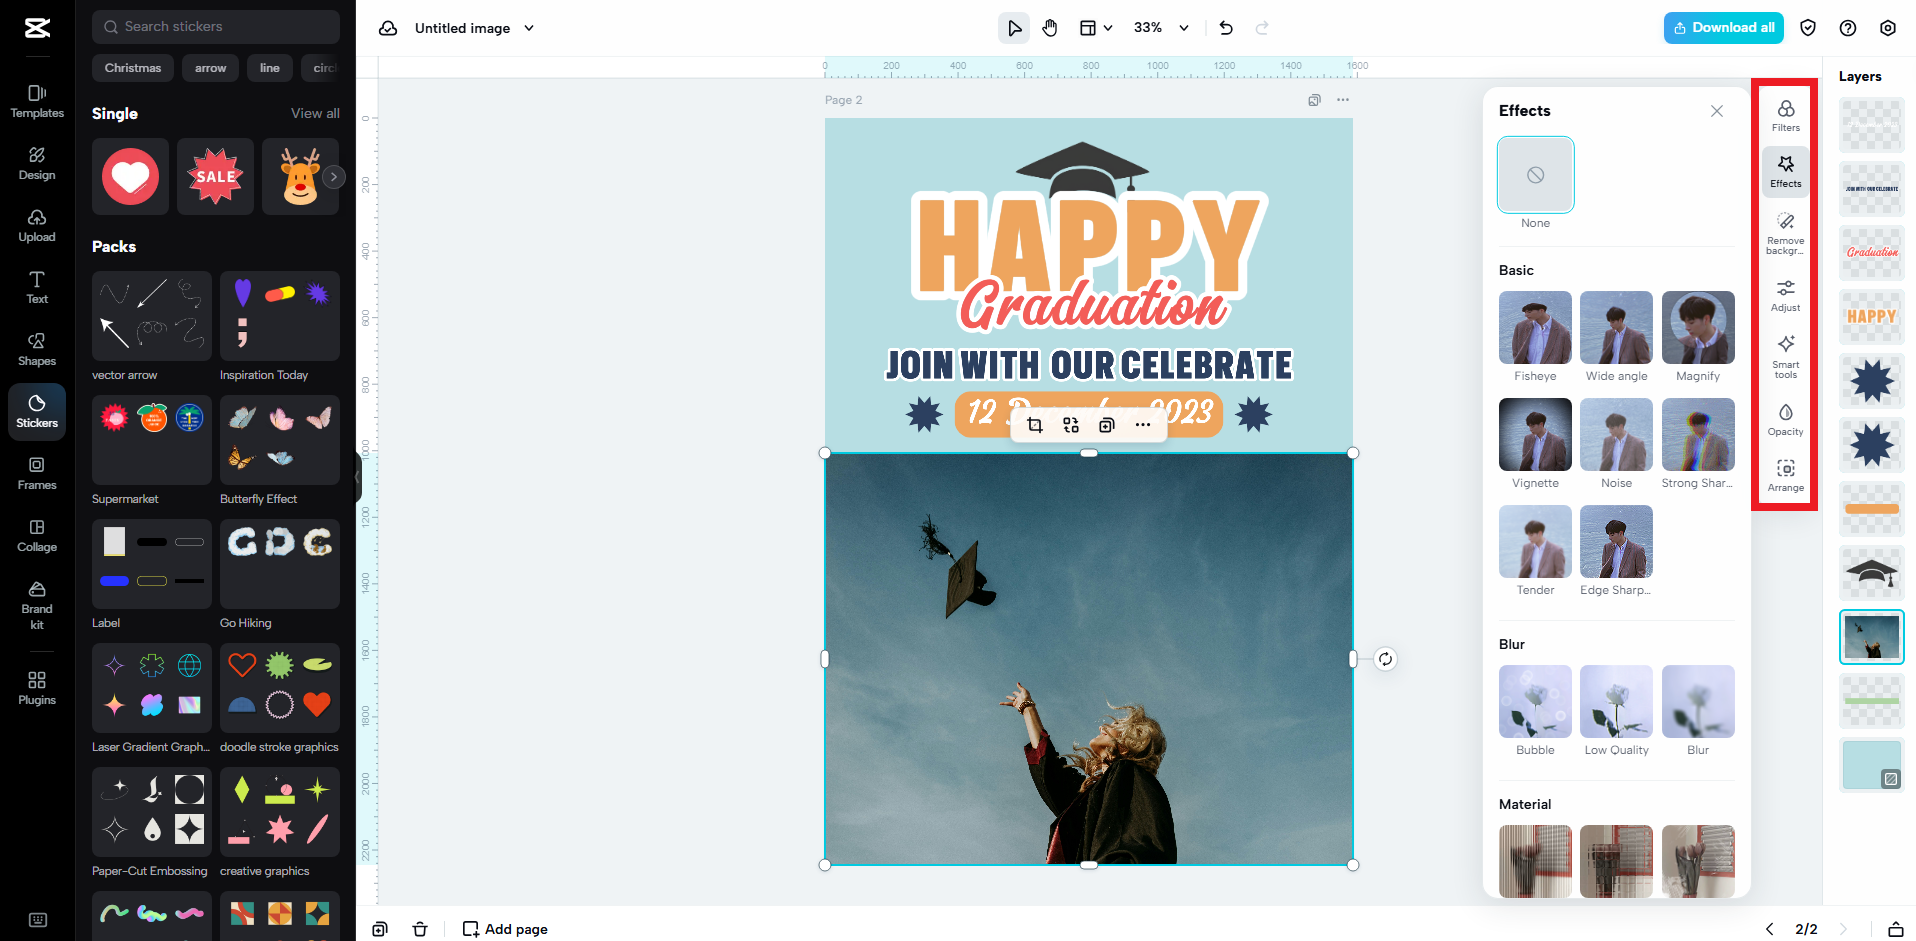Viewport: 1916px width, 941px height.
Task: Open the Collage tool
Action: point(36,536)
